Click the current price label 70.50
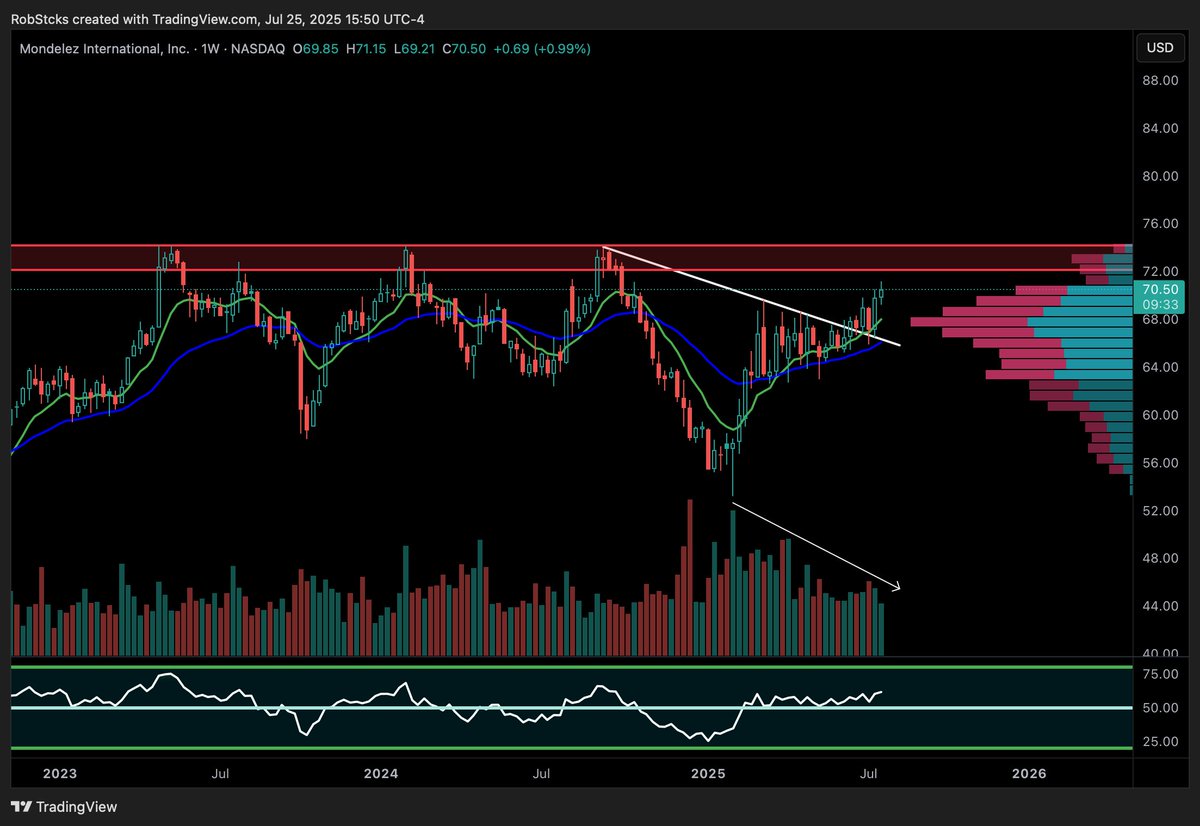 (x=1159, y=289)
